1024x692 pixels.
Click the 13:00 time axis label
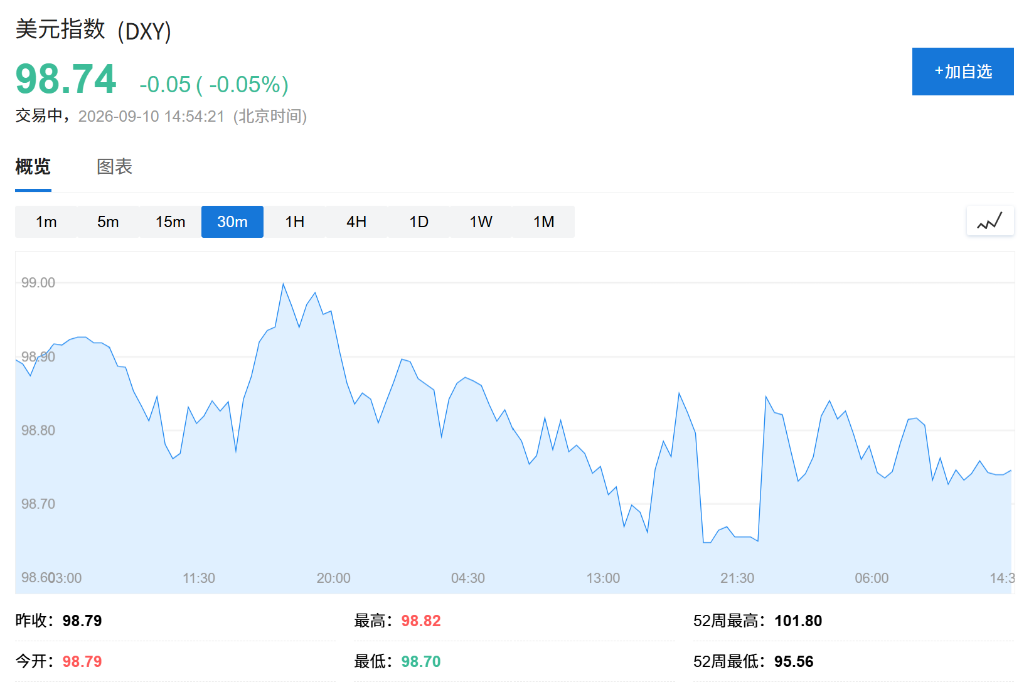tap(603, 578)
